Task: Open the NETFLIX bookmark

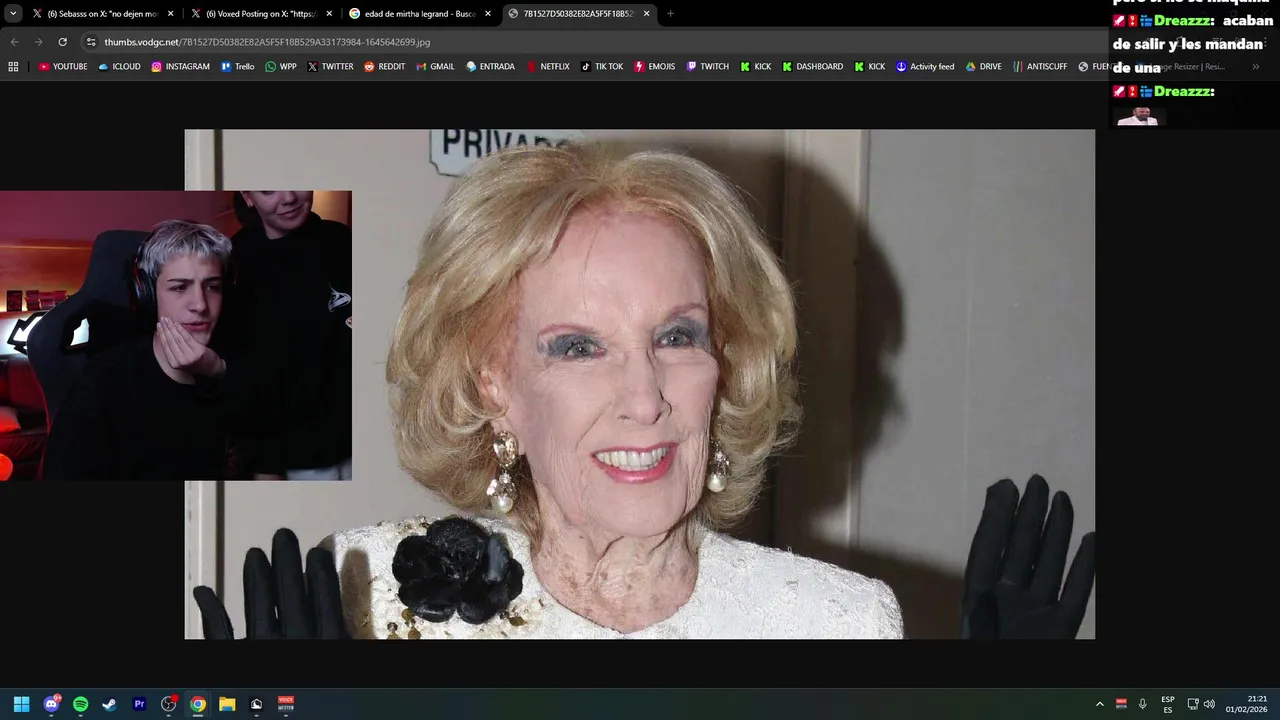Action: pos(548,67)
